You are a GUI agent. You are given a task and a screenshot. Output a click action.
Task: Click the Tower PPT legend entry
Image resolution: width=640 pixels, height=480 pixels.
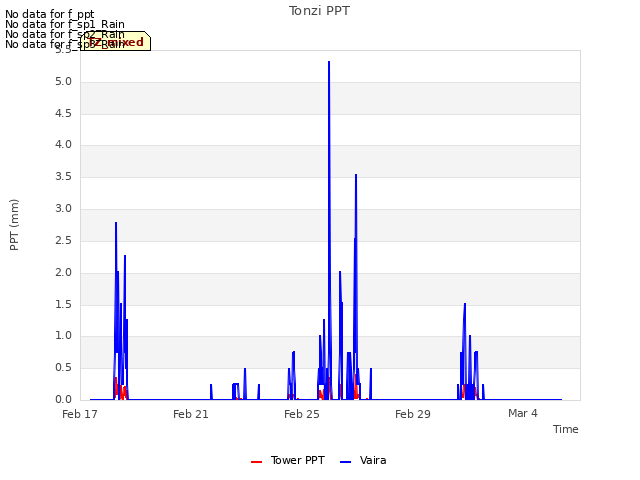(288, 460)
